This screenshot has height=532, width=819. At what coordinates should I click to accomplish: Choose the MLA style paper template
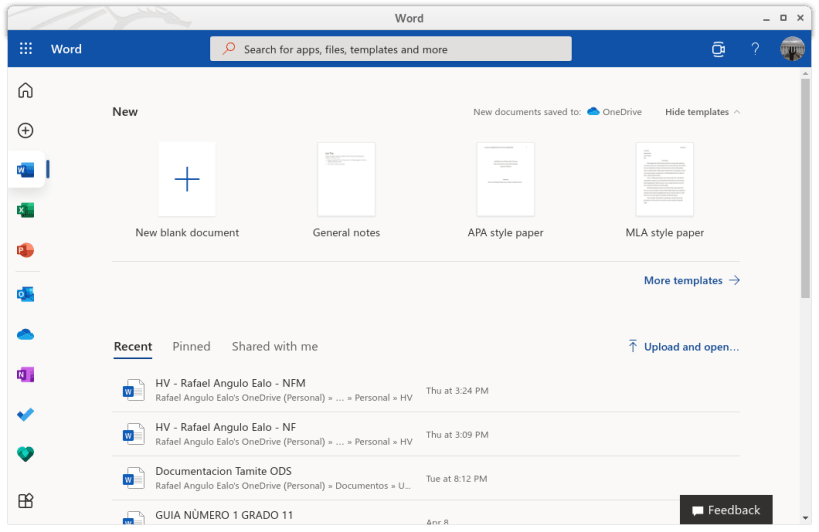coord(665,179)
